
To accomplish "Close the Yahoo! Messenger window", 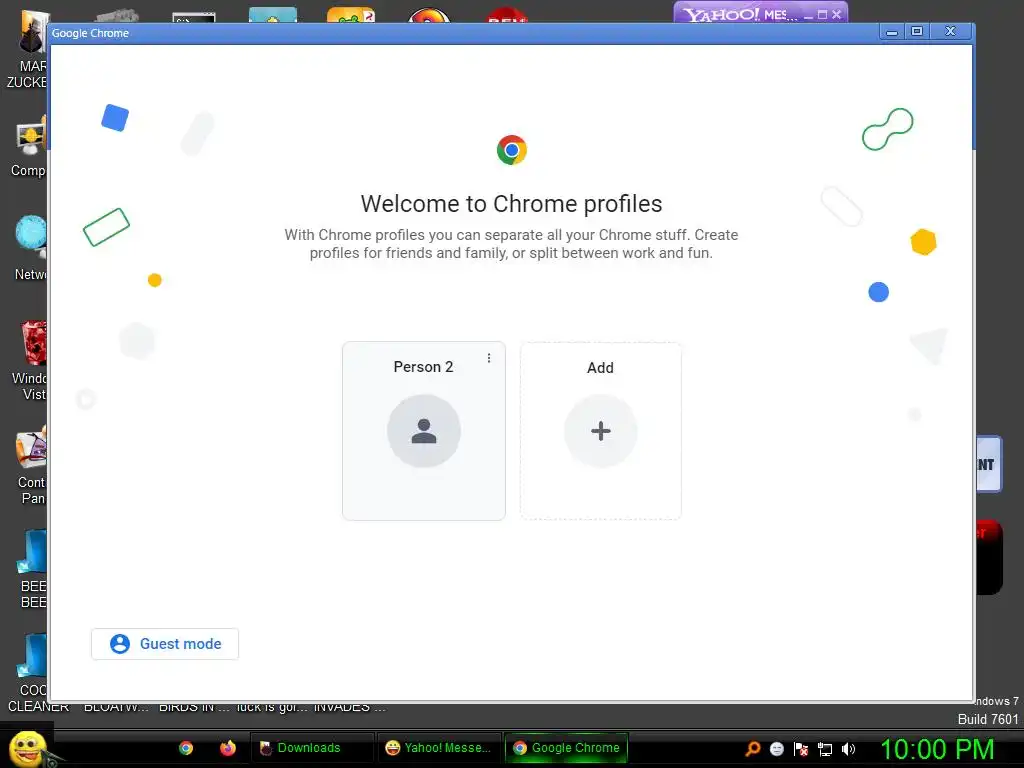I will click(837, 14).
